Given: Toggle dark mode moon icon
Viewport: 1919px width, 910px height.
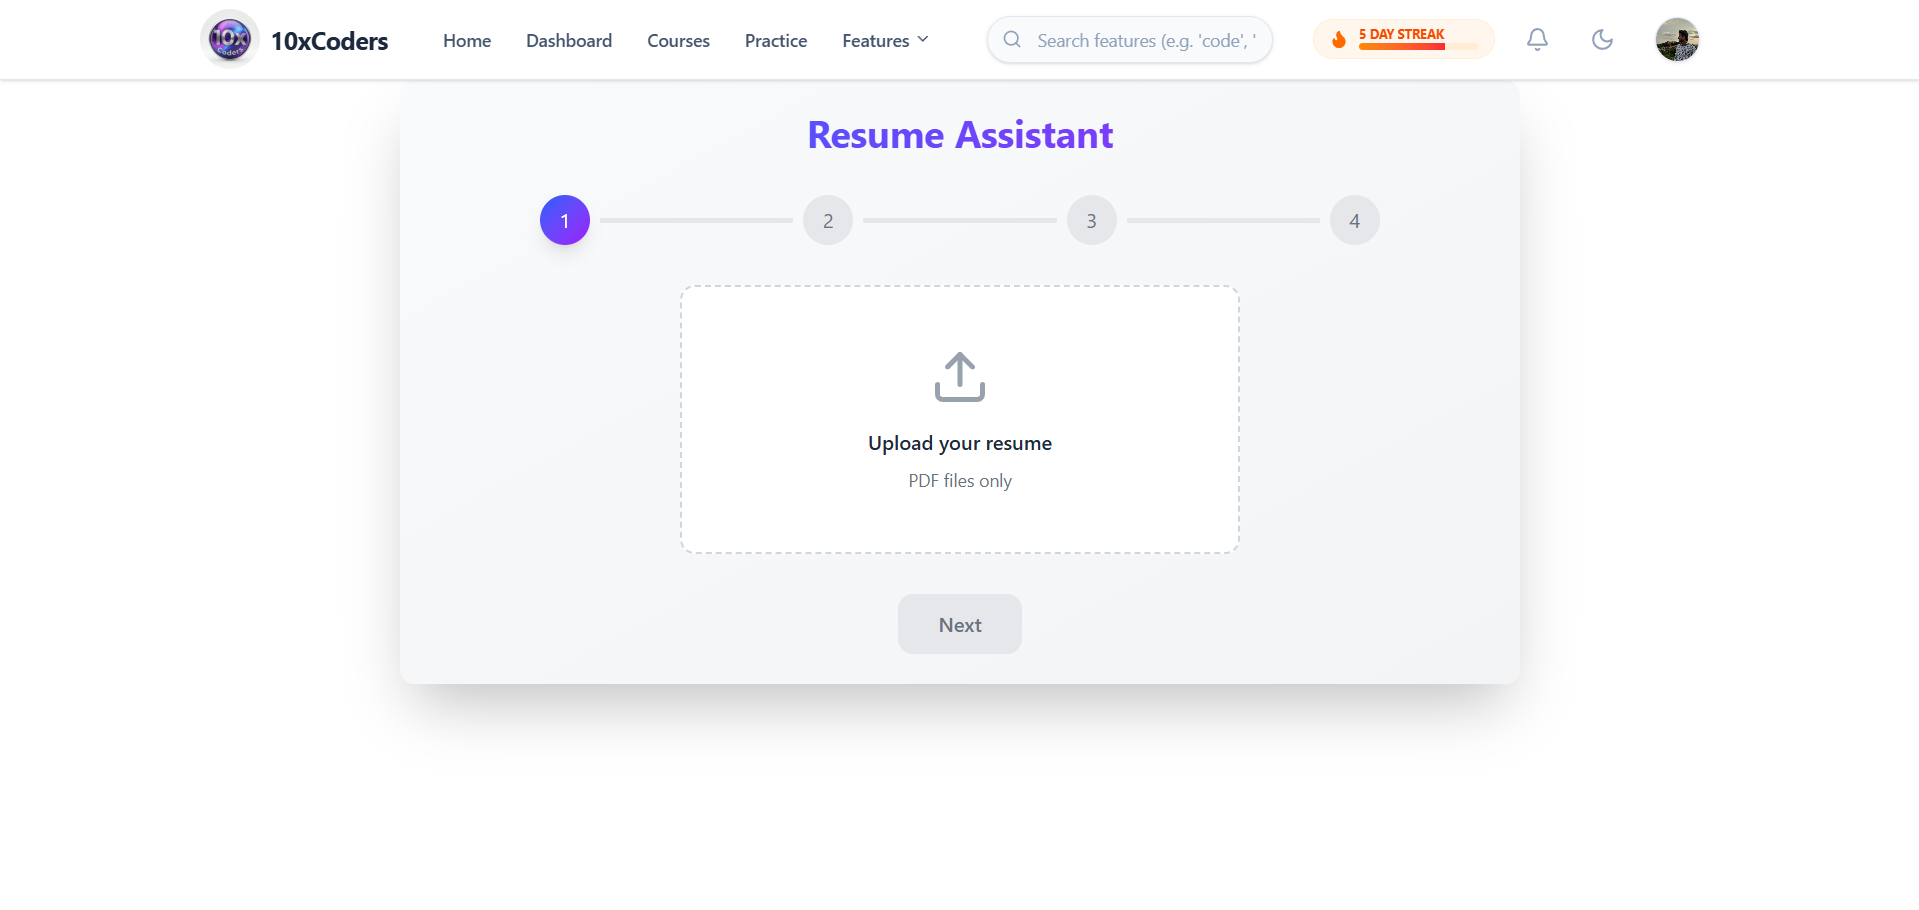Looking at the screenshot, I should (x=1602, y=40).
